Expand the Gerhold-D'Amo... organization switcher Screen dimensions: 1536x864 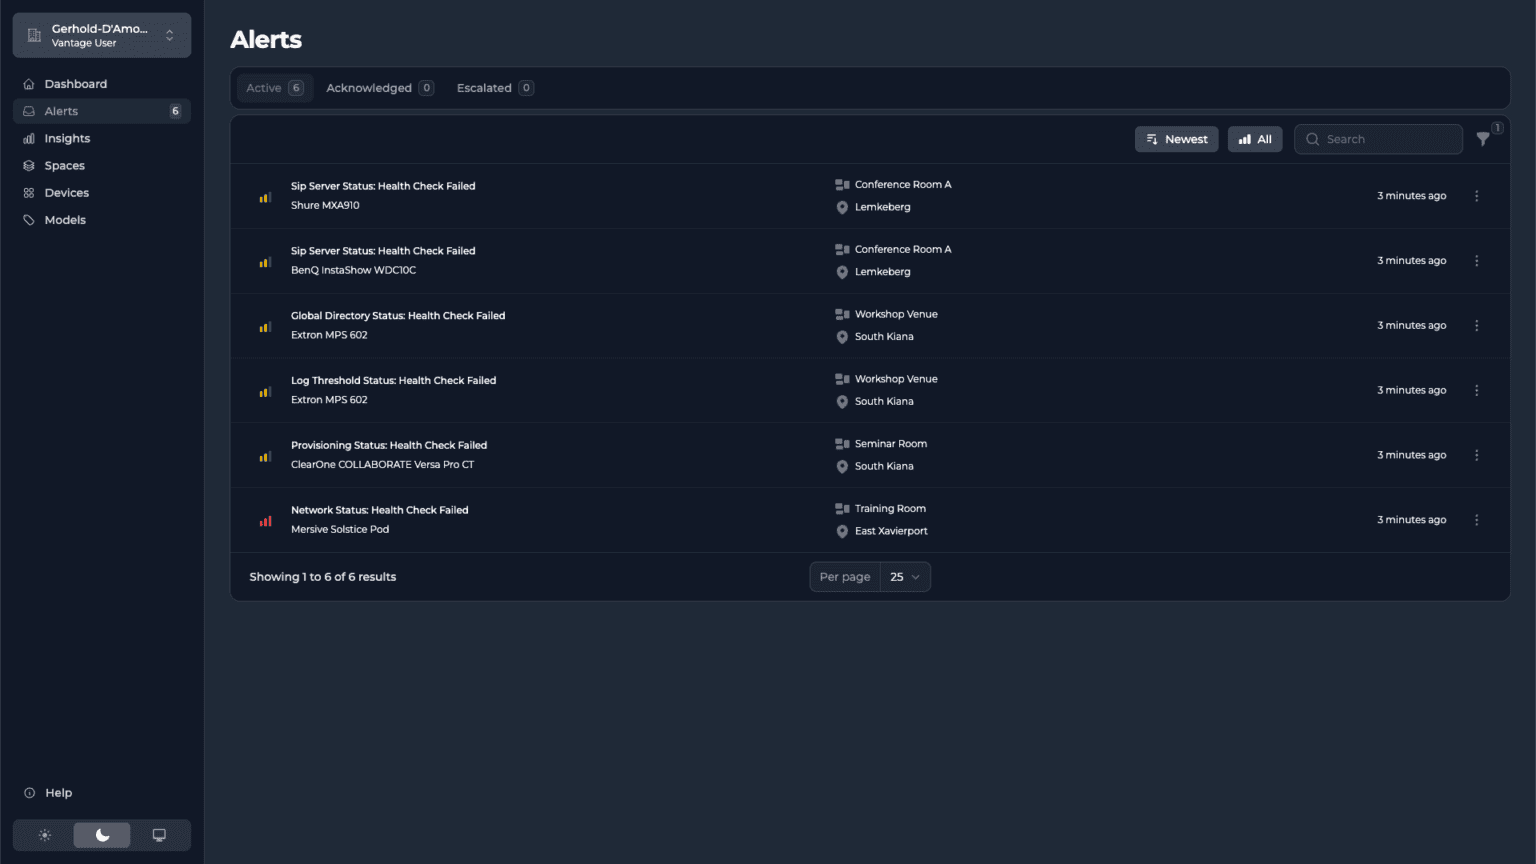102,35
